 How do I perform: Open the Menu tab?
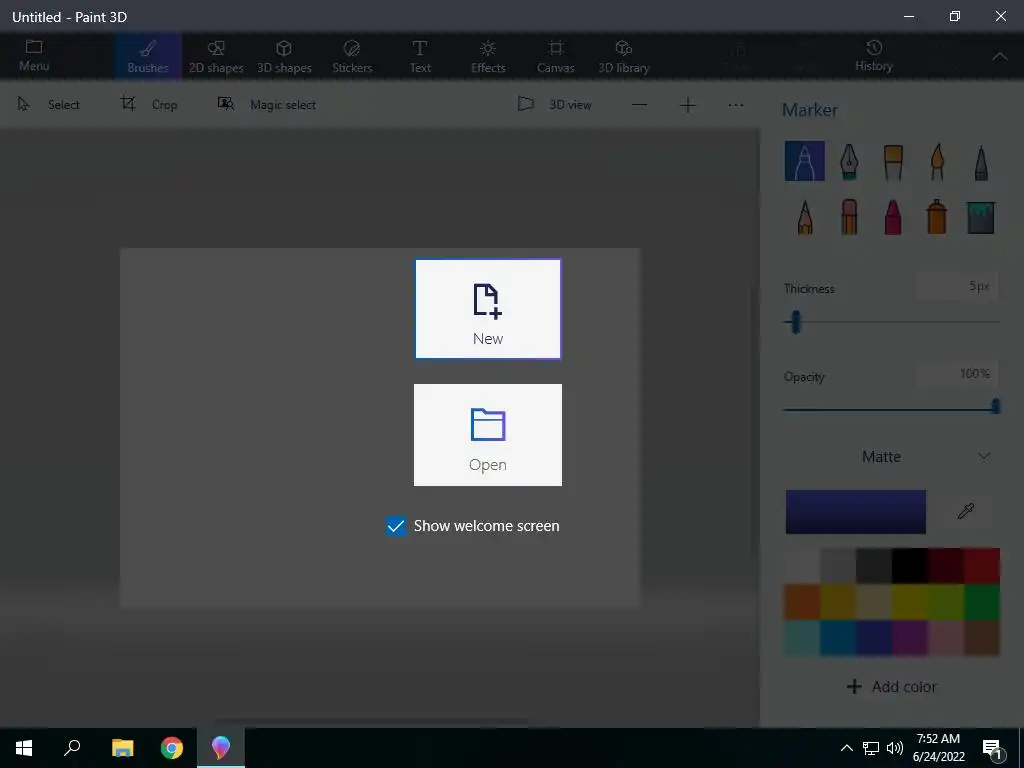[x=34, y=56]
